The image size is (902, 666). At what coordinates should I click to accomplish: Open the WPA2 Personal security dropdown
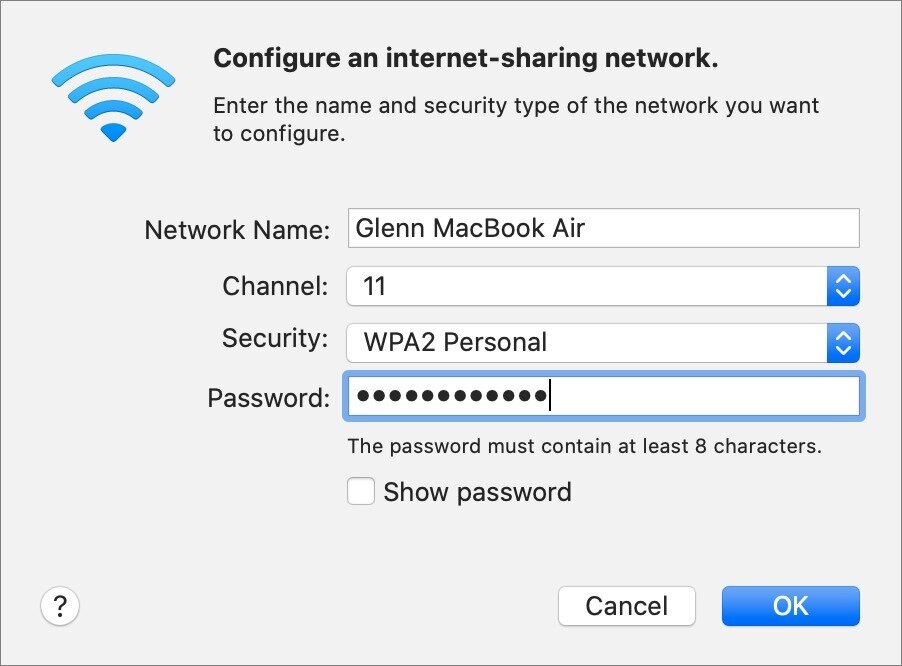pos(603,343)
